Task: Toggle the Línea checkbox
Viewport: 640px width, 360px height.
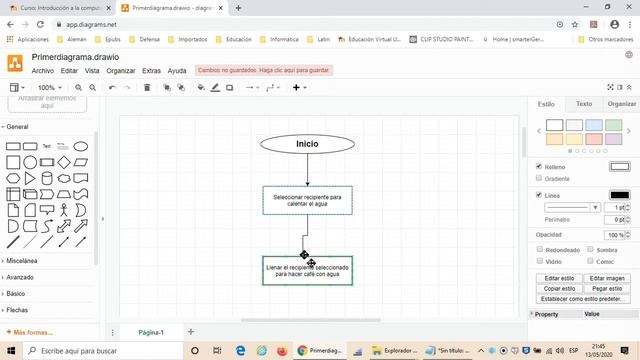Action: 539,195
